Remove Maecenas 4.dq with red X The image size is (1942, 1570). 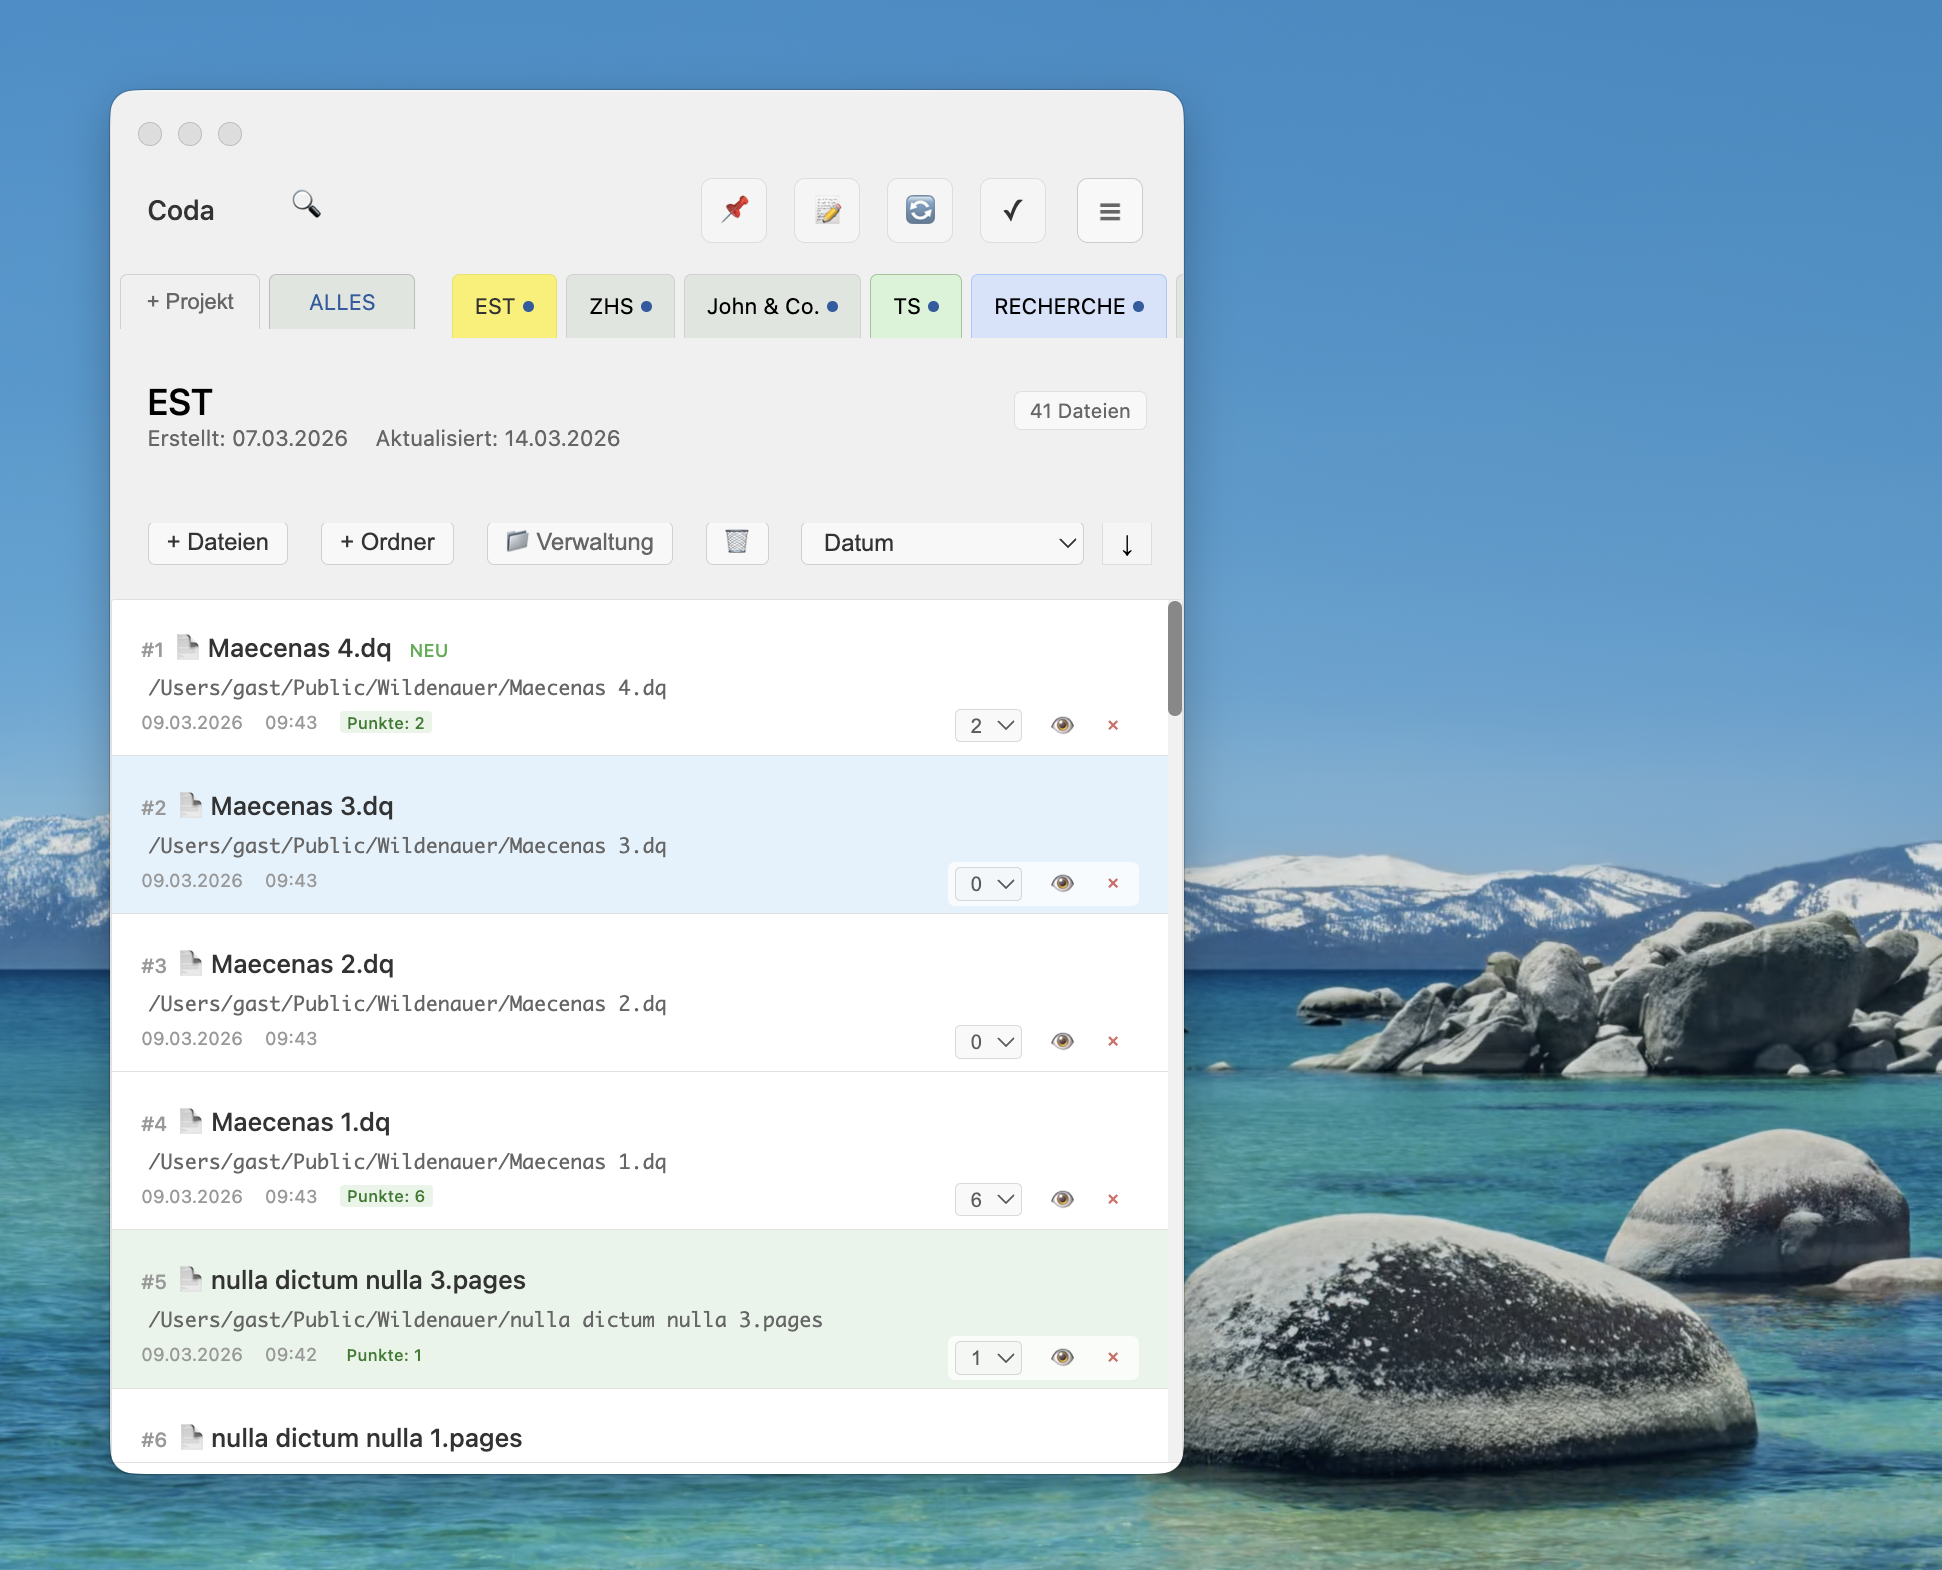point(1113,725)
